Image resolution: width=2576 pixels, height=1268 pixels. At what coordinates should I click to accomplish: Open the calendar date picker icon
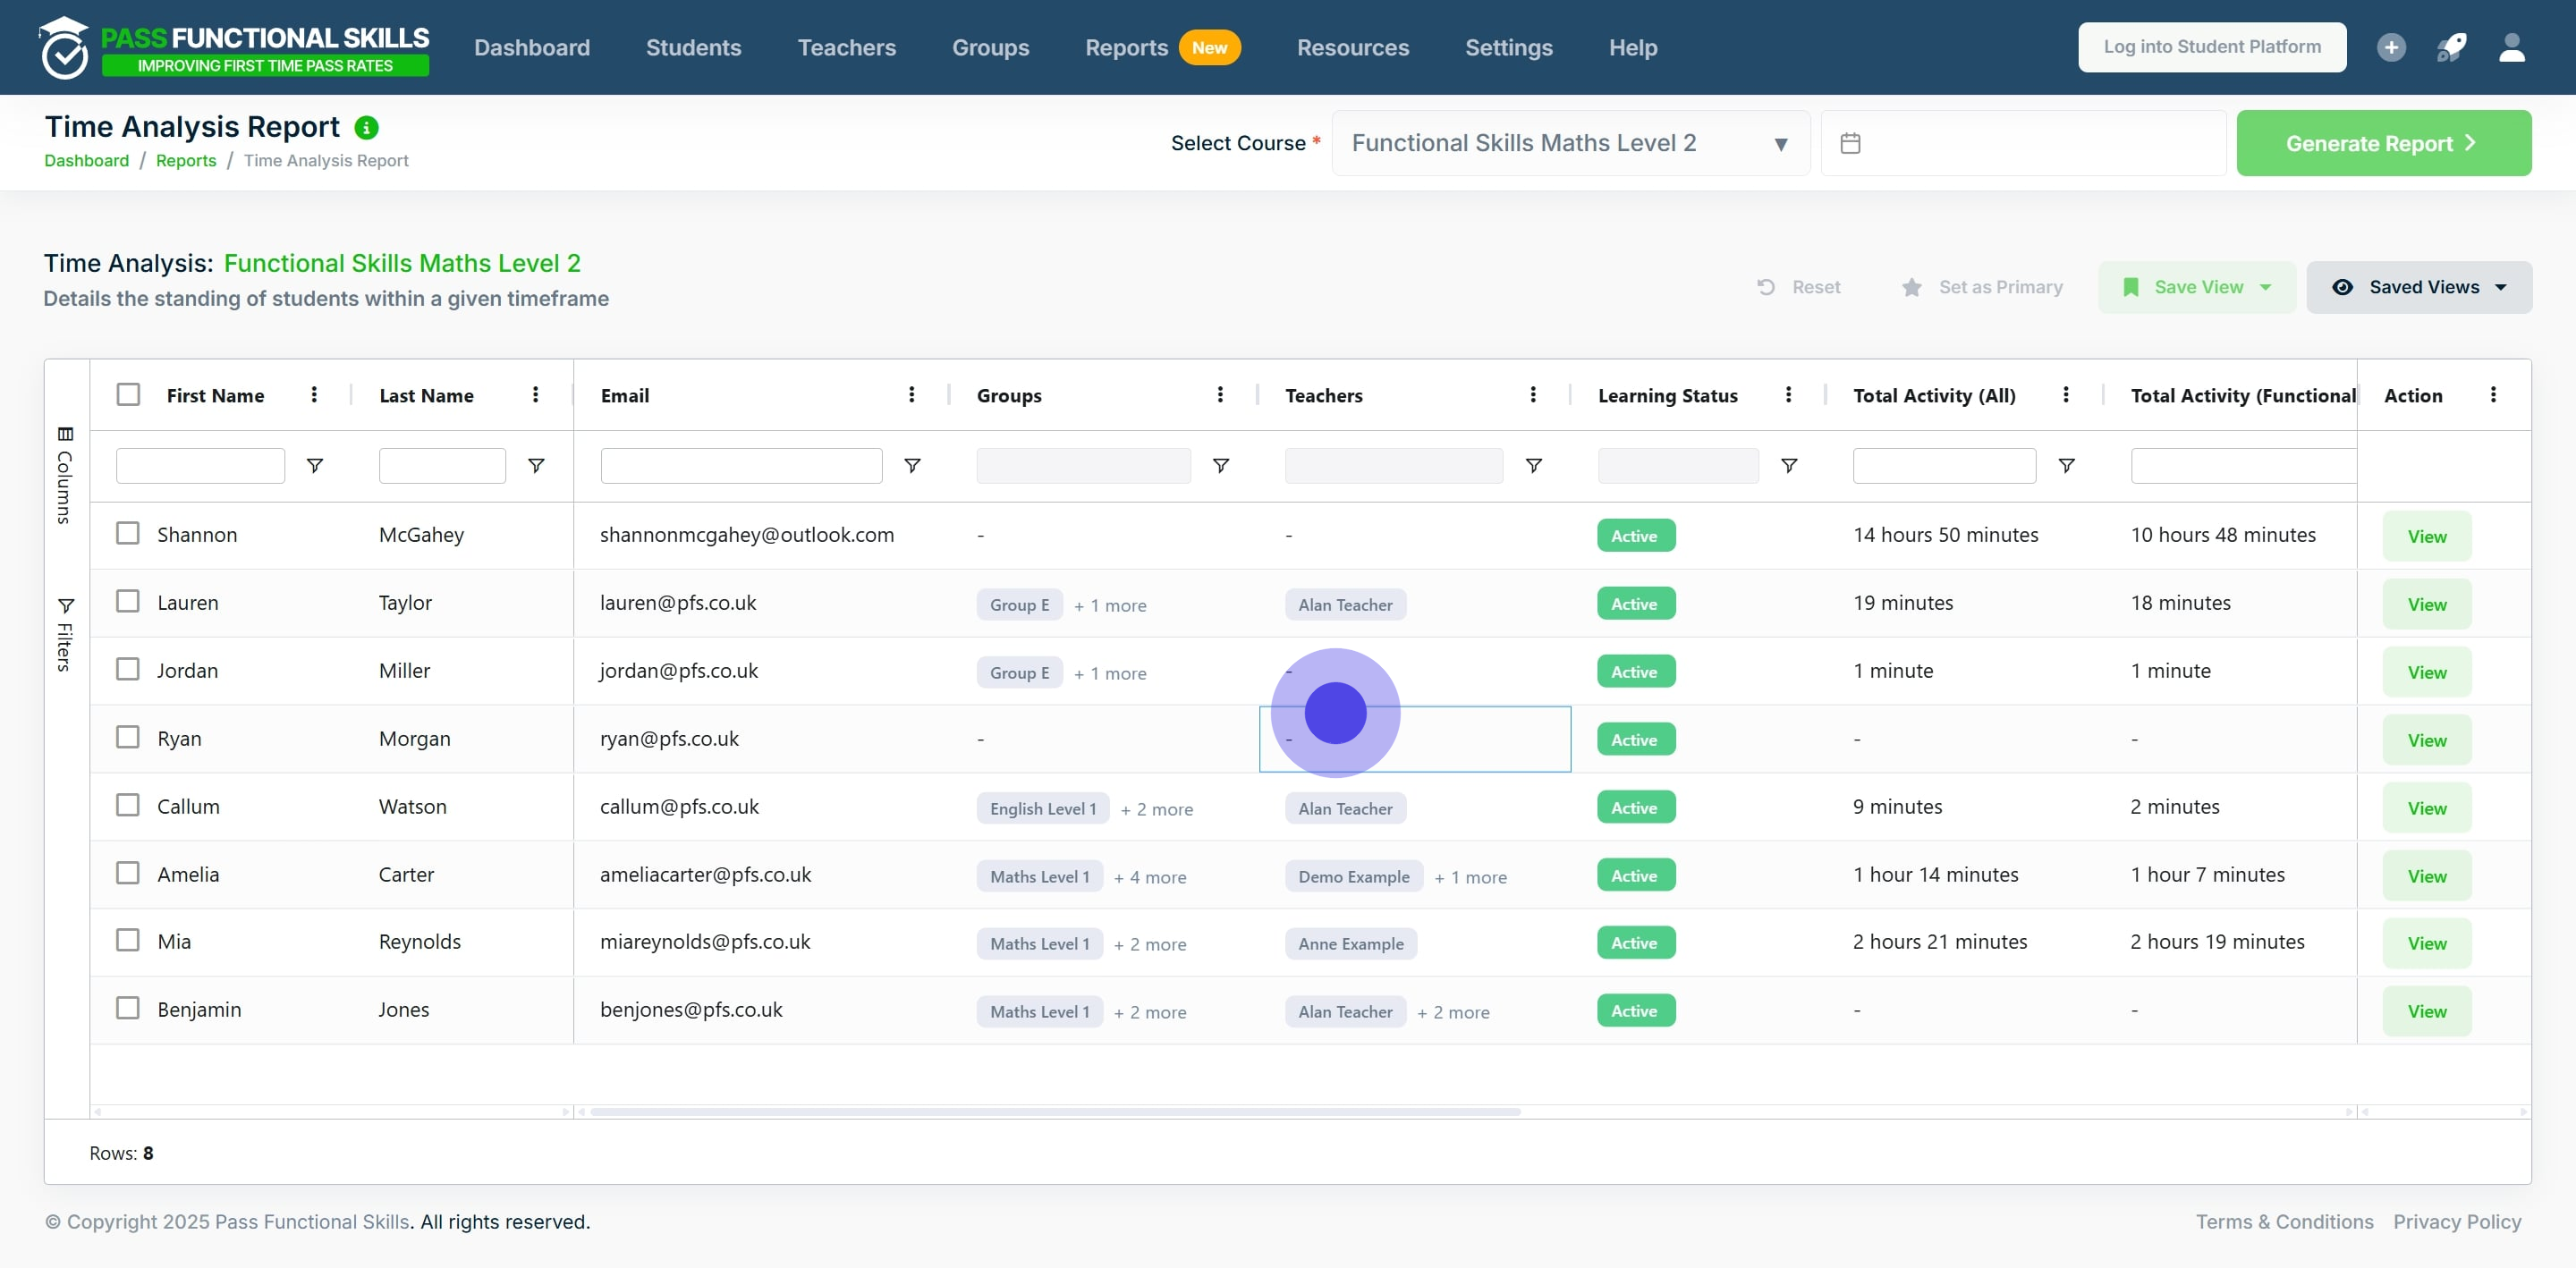pos(1850,144)
